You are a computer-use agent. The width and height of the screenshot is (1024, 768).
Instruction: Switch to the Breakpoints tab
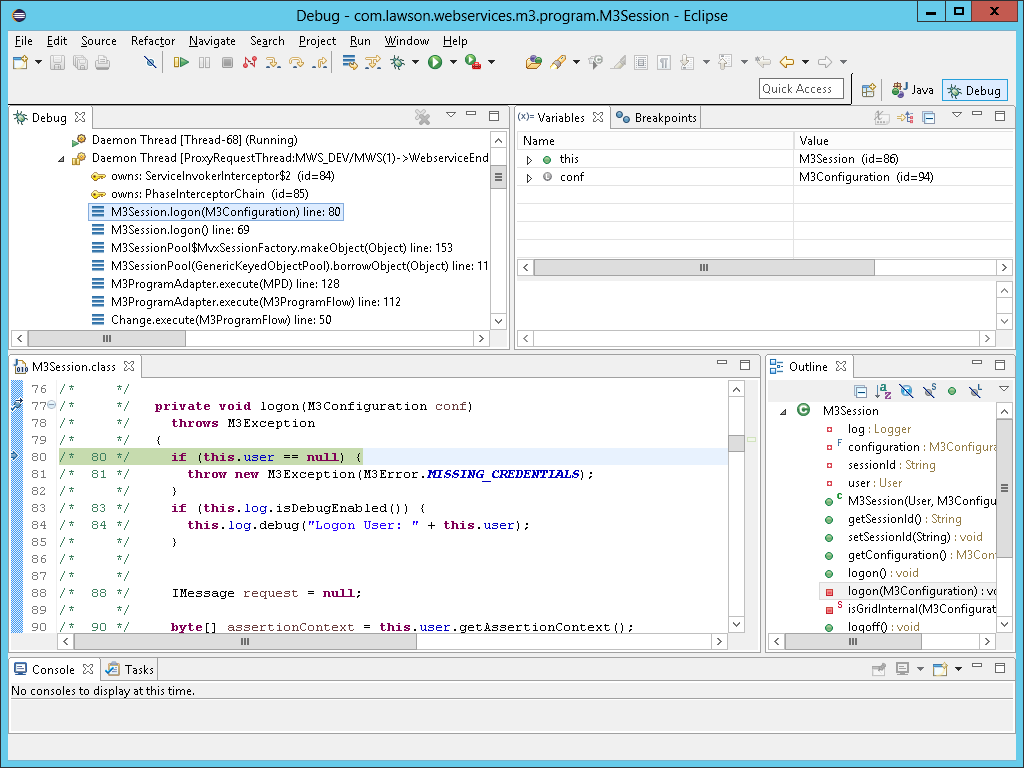tap(656, 118)
